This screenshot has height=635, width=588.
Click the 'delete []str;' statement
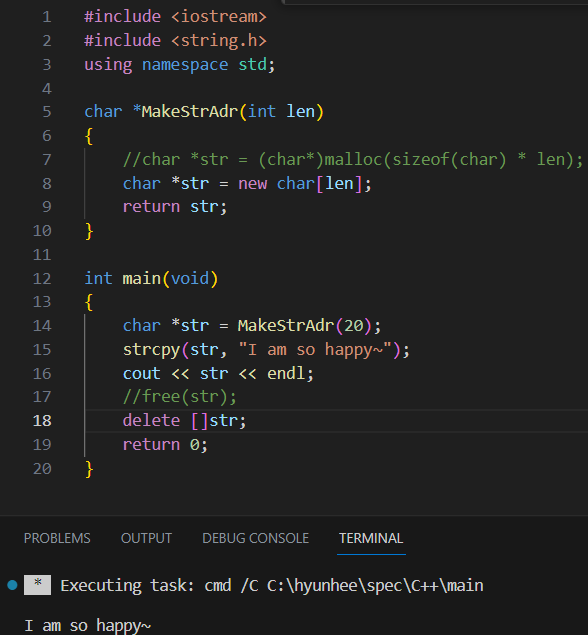click(x=185, y=421)
